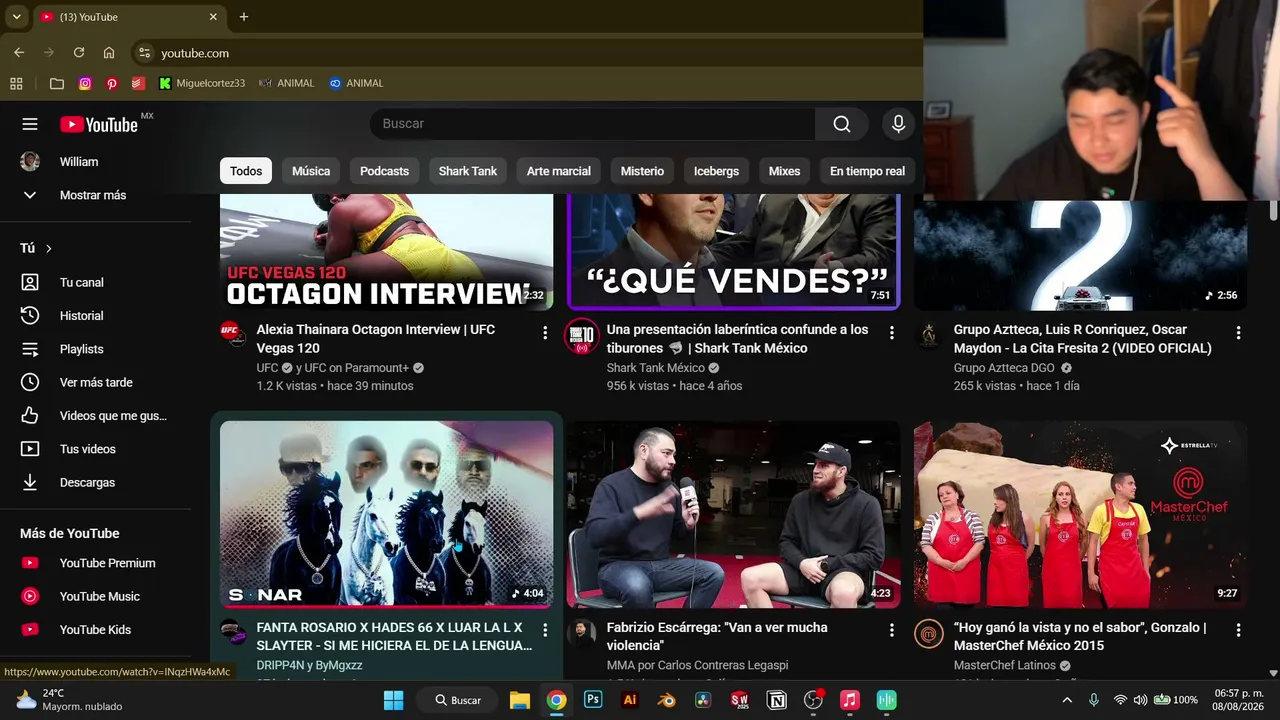The width and height of the screenshot is (1280, 720).
Task: Click the YouTube logo
Action: pos(99,124)
